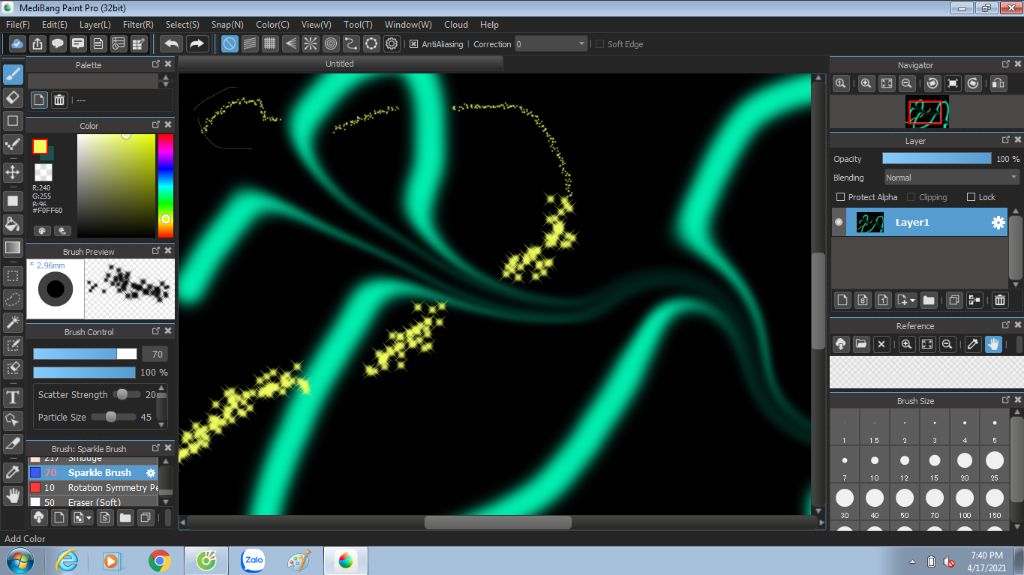Select the rectangular Select tool
Viewport: 1024px width, 575px height.
(12, 276)
